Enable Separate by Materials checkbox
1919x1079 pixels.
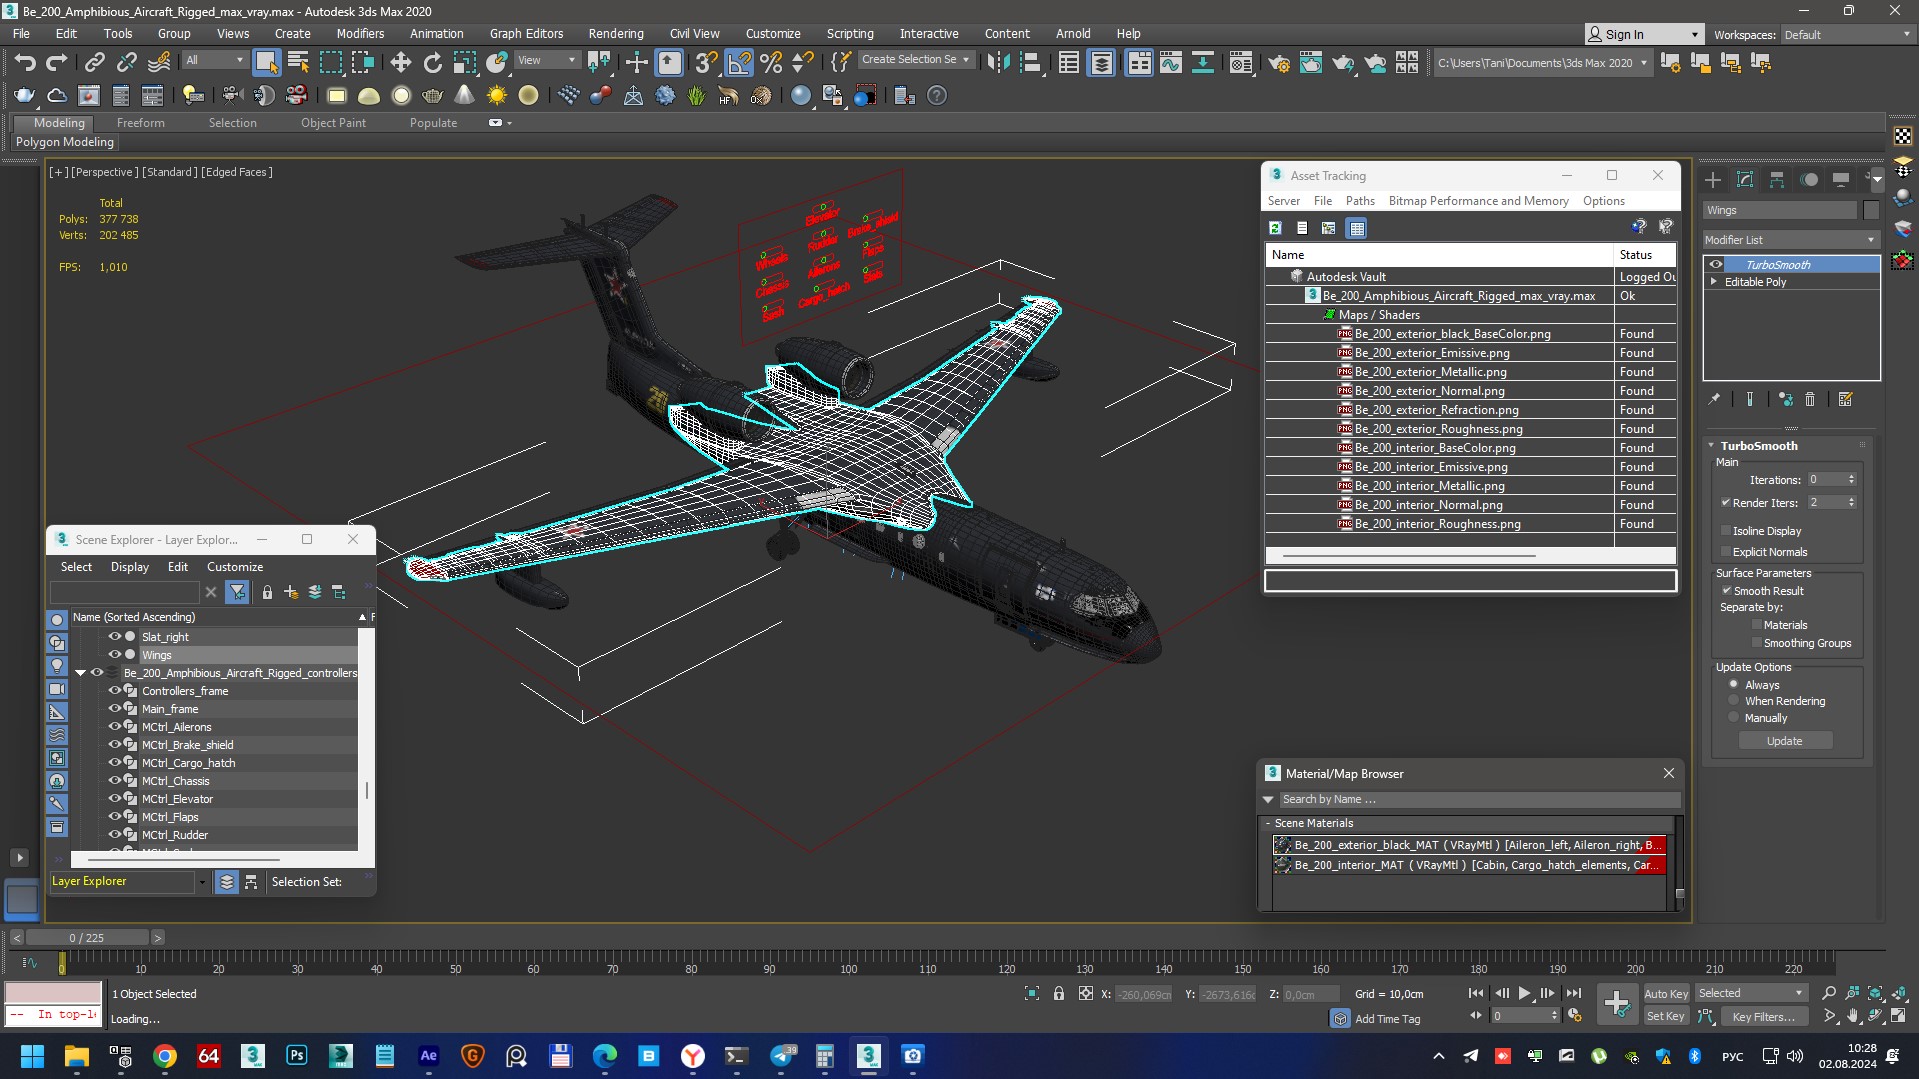coord(1756,625)
